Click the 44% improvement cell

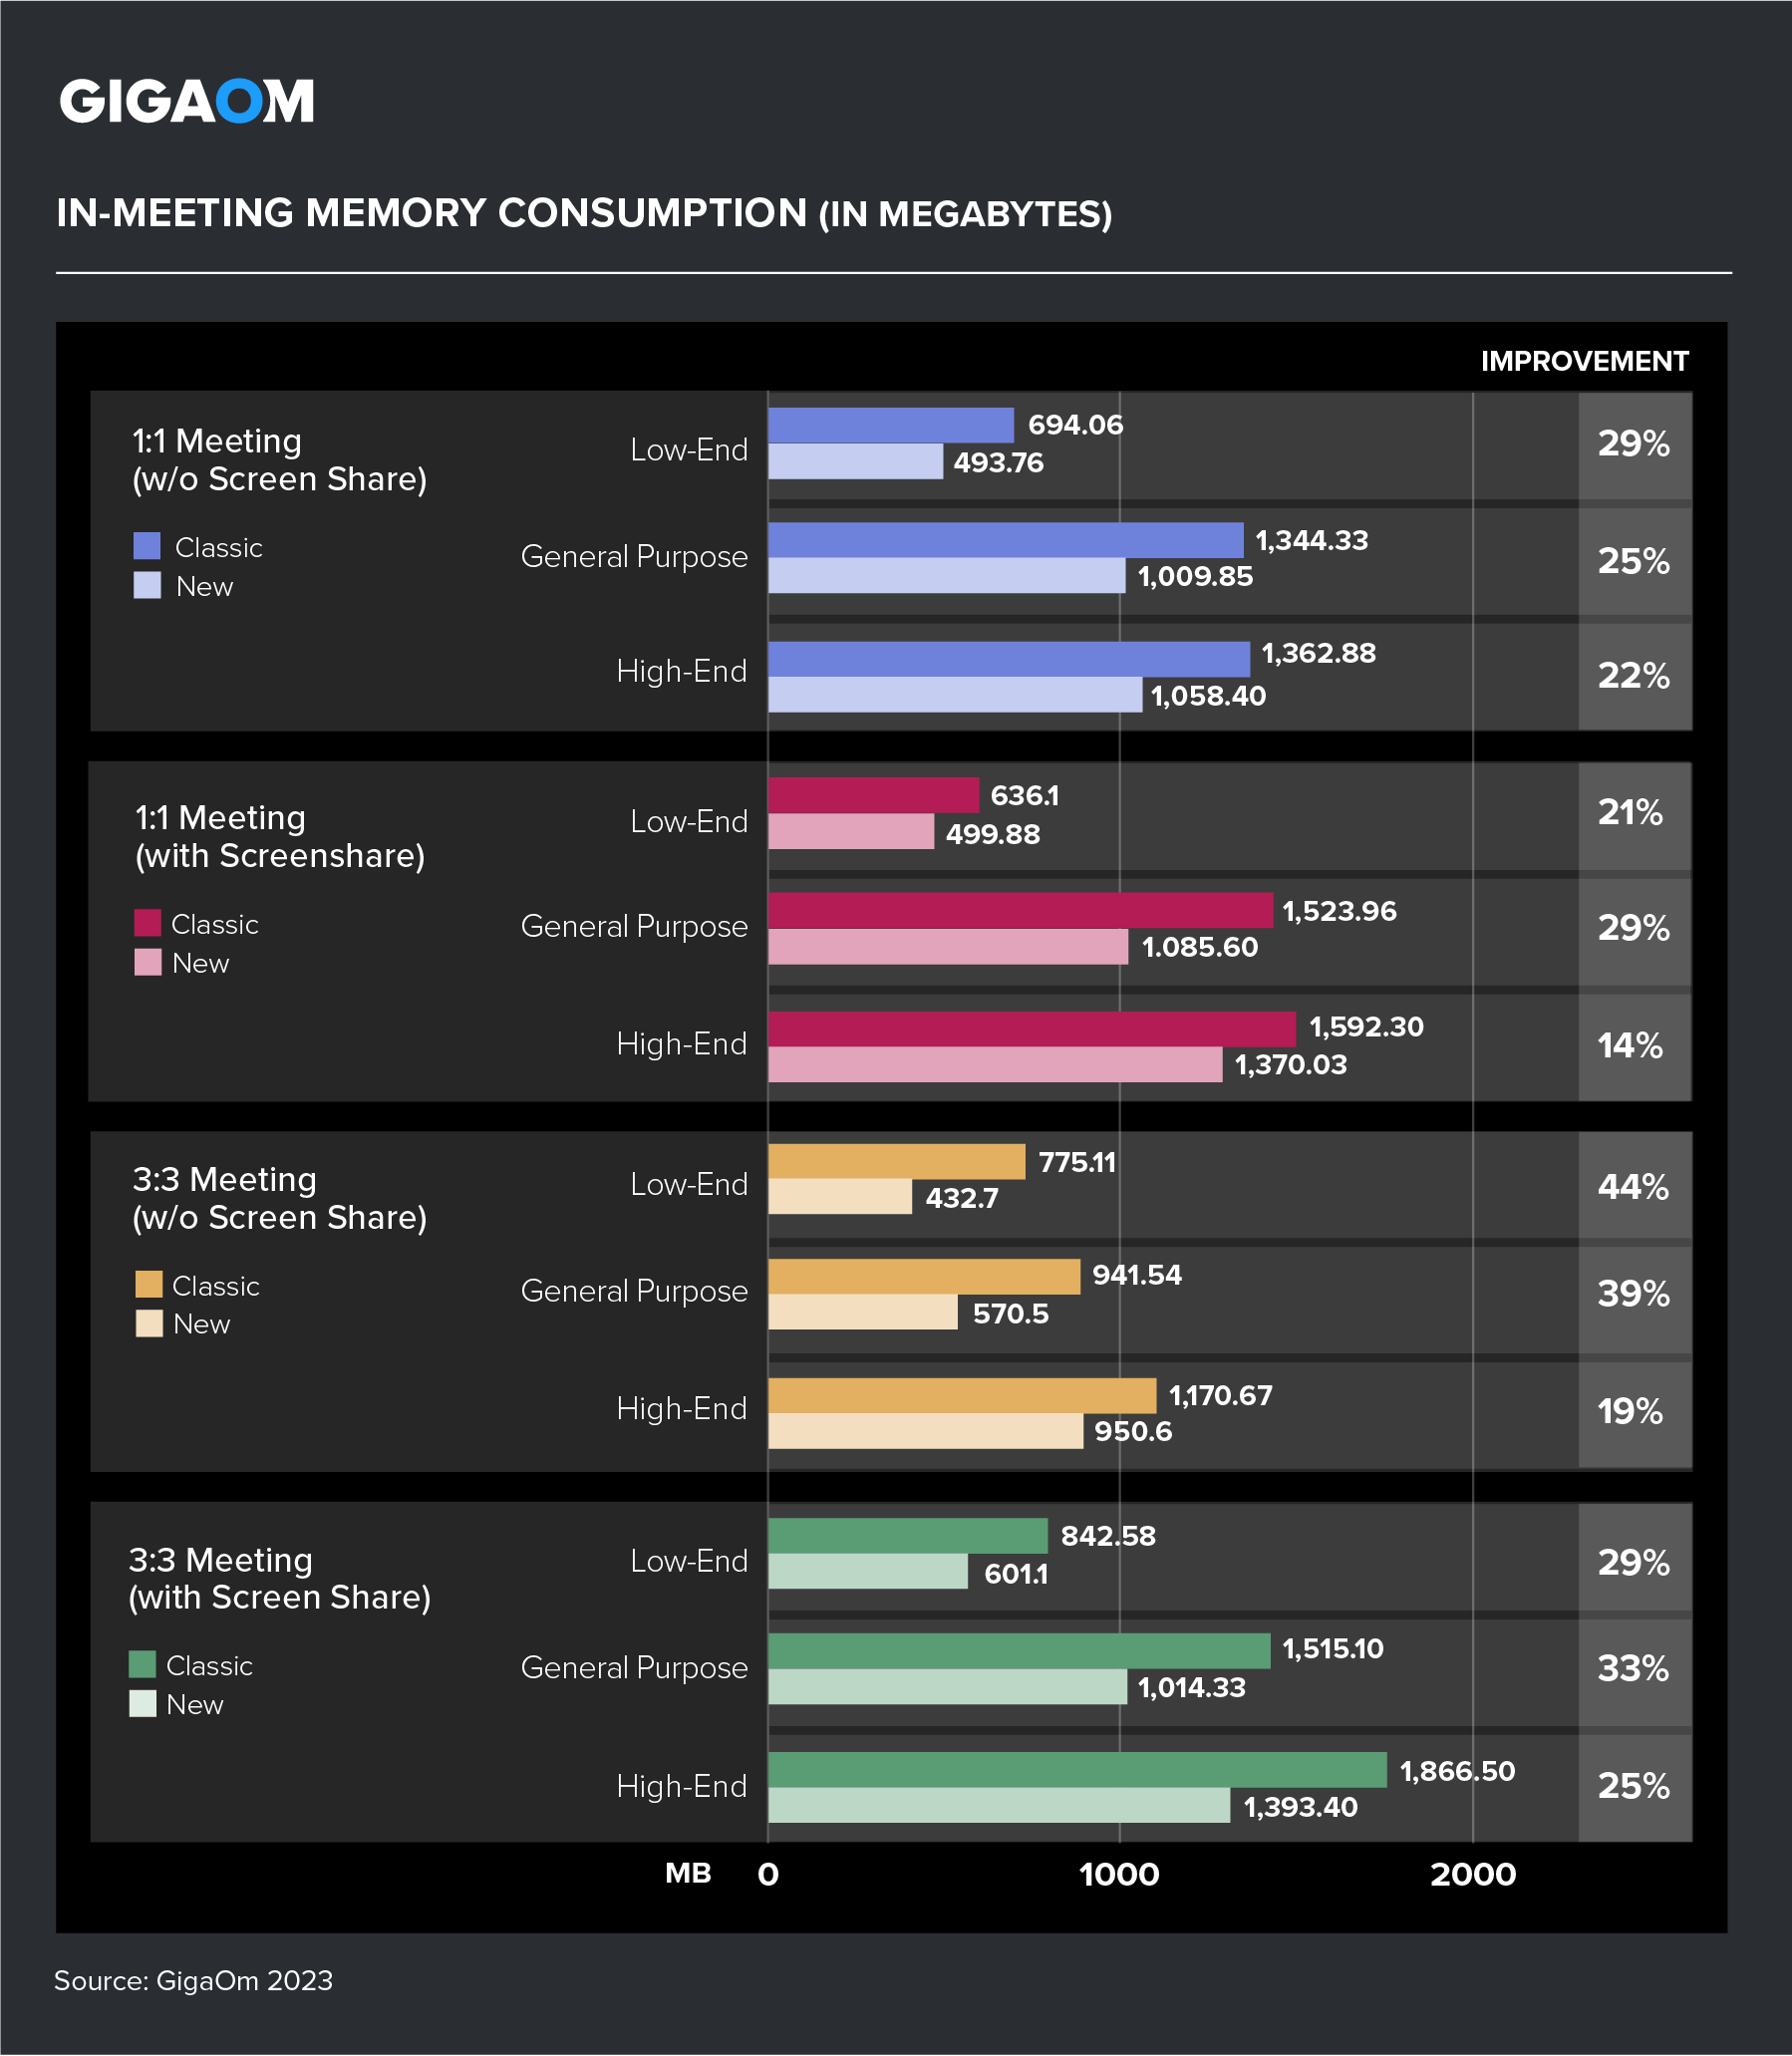click(x=1633, y=1187)
